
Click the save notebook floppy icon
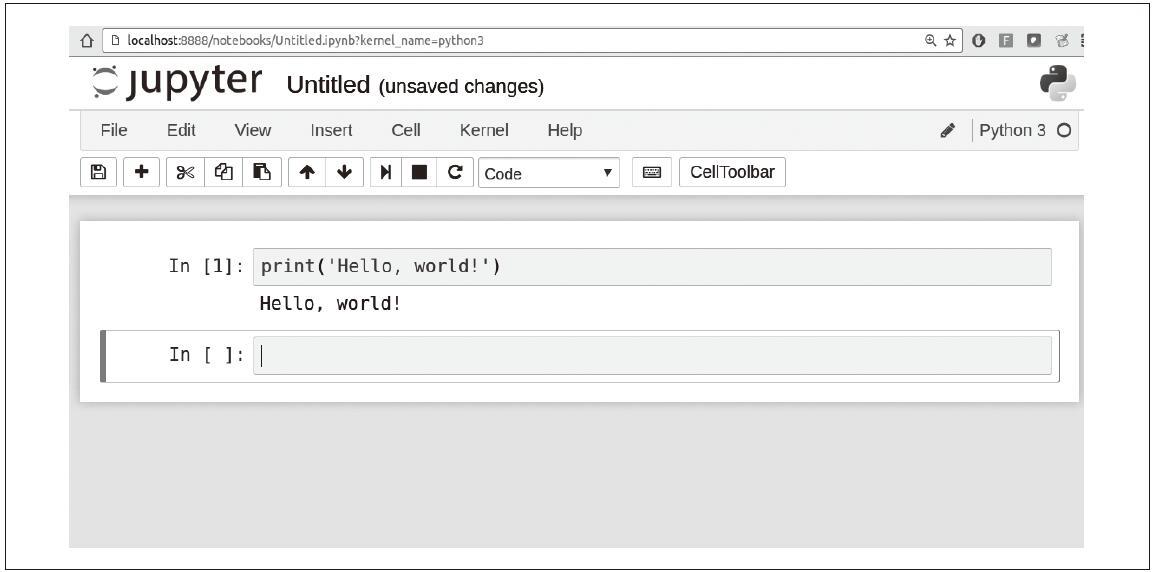[98, 172]
